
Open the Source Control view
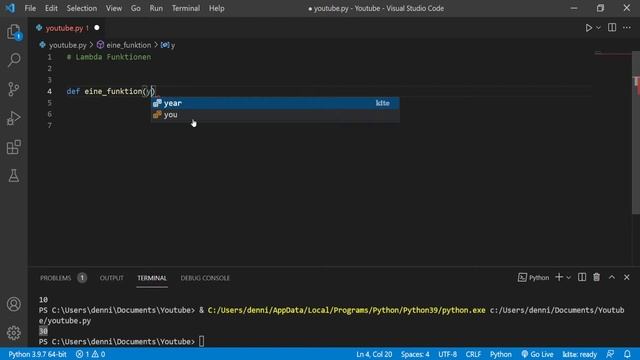tap(13, 89)
